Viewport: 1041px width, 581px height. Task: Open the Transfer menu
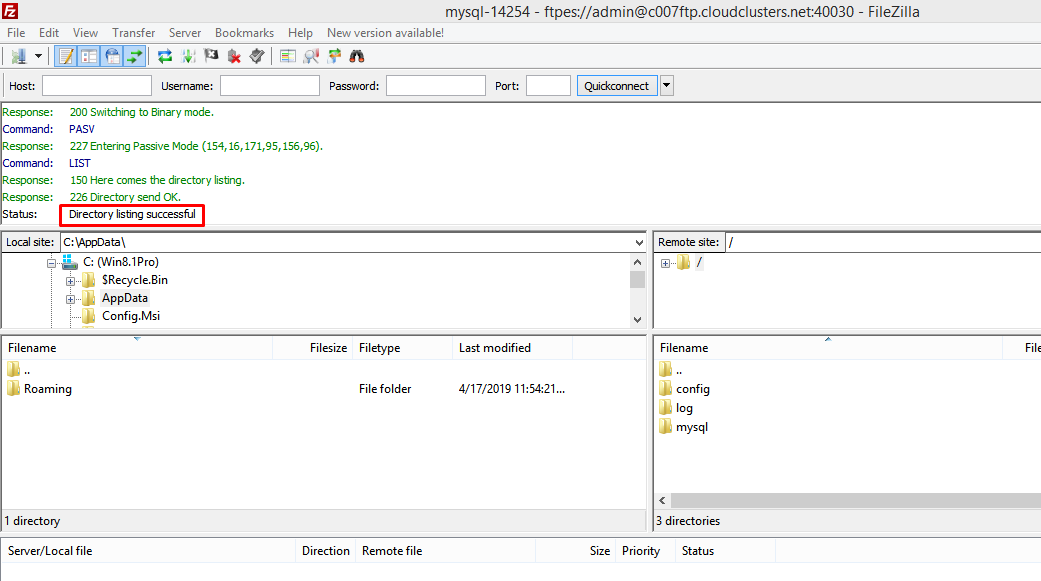click(x=133, y=33)
